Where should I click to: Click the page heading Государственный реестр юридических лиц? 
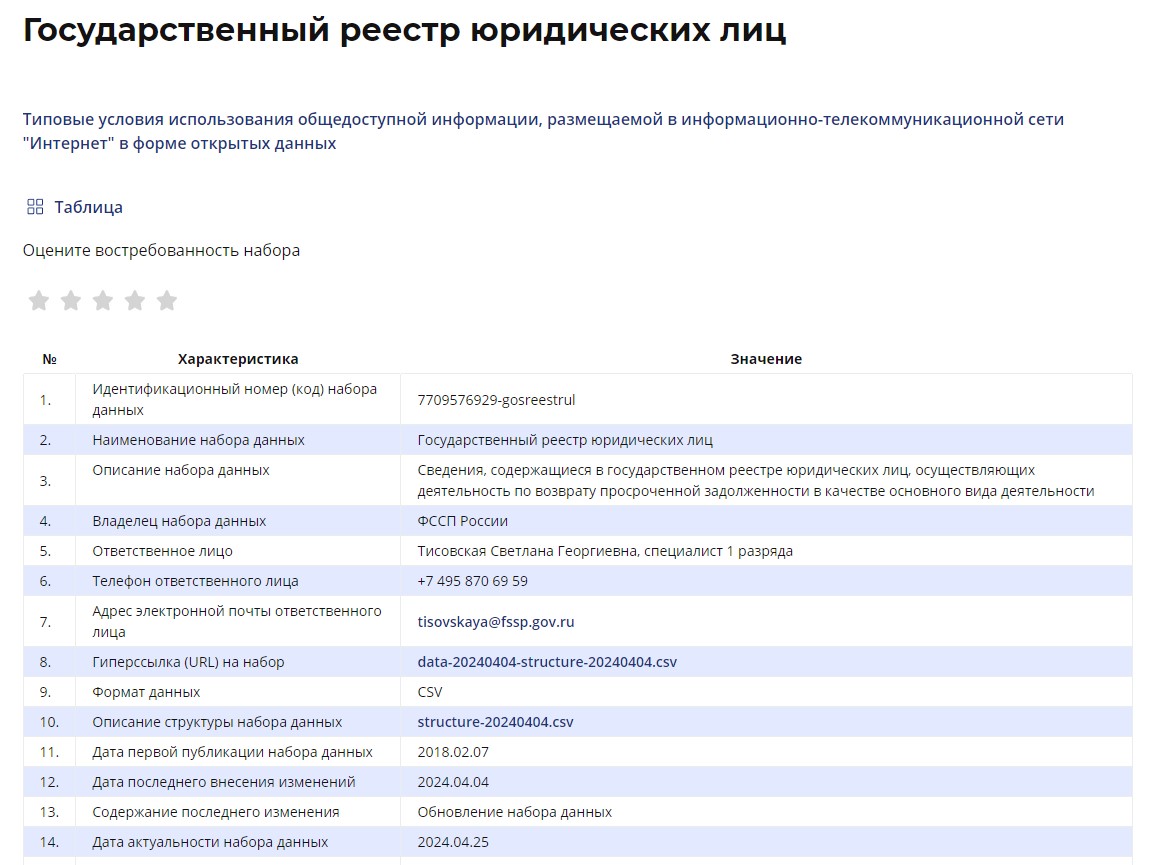pos(404,30)
